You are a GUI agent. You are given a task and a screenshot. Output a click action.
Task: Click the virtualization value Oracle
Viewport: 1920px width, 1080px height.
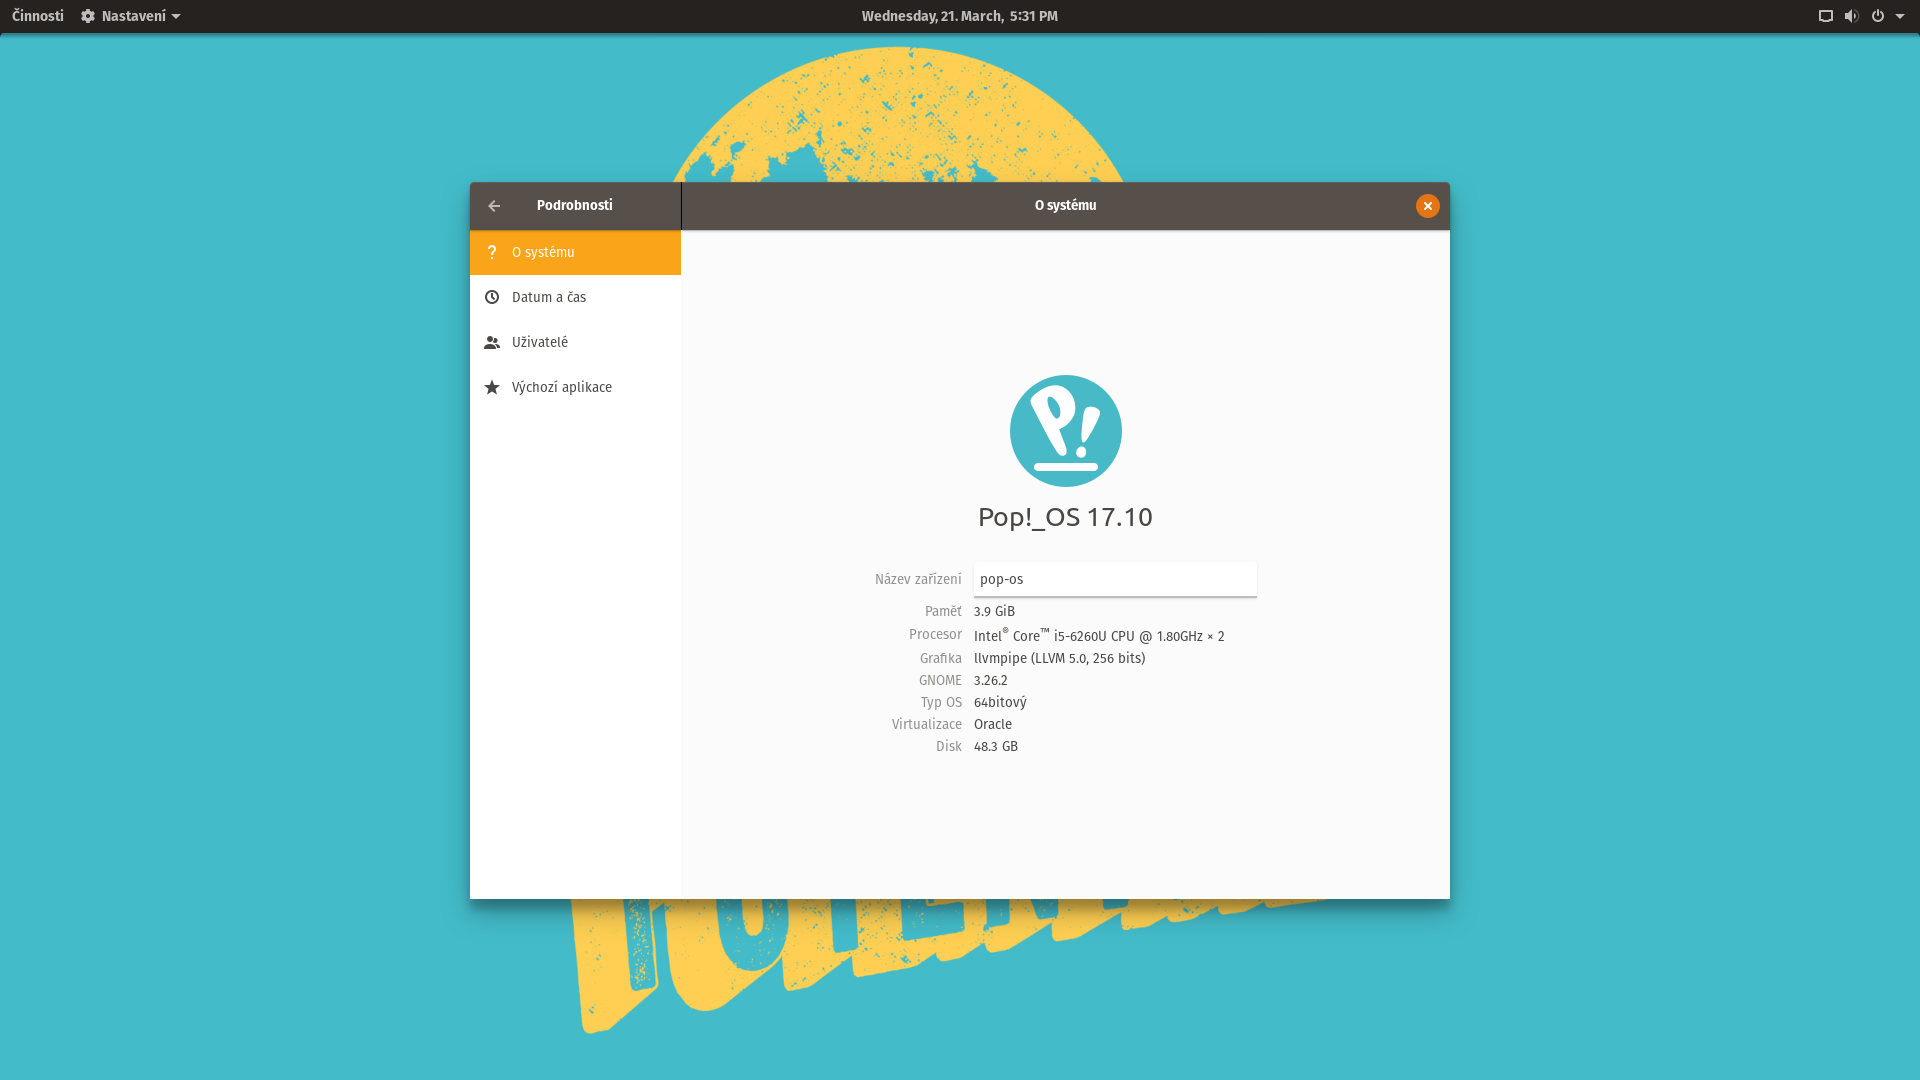click(x=992, y=724)
